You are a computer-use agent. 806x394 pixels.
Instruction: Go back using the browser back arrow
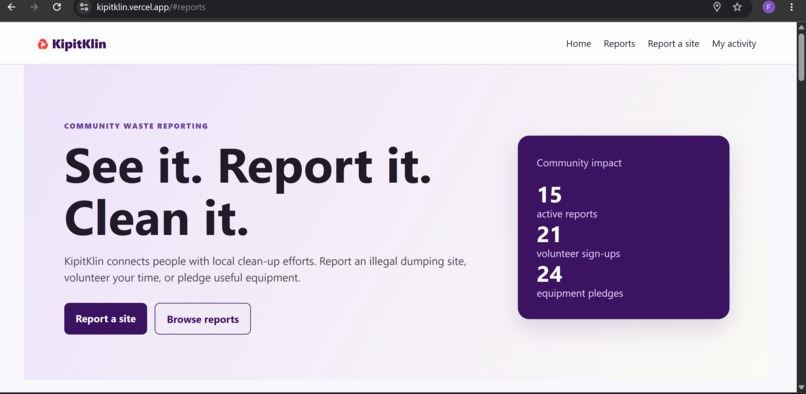tap(11, 7)
